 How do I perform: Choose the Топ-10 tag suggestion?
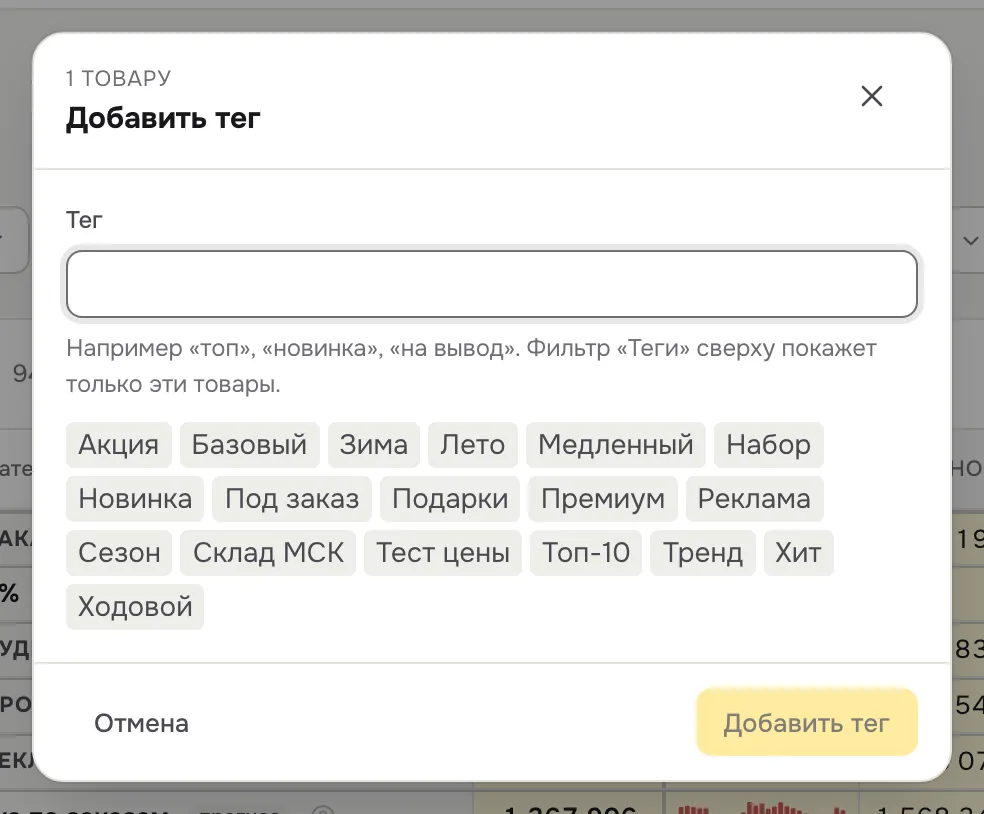[586, 553]
